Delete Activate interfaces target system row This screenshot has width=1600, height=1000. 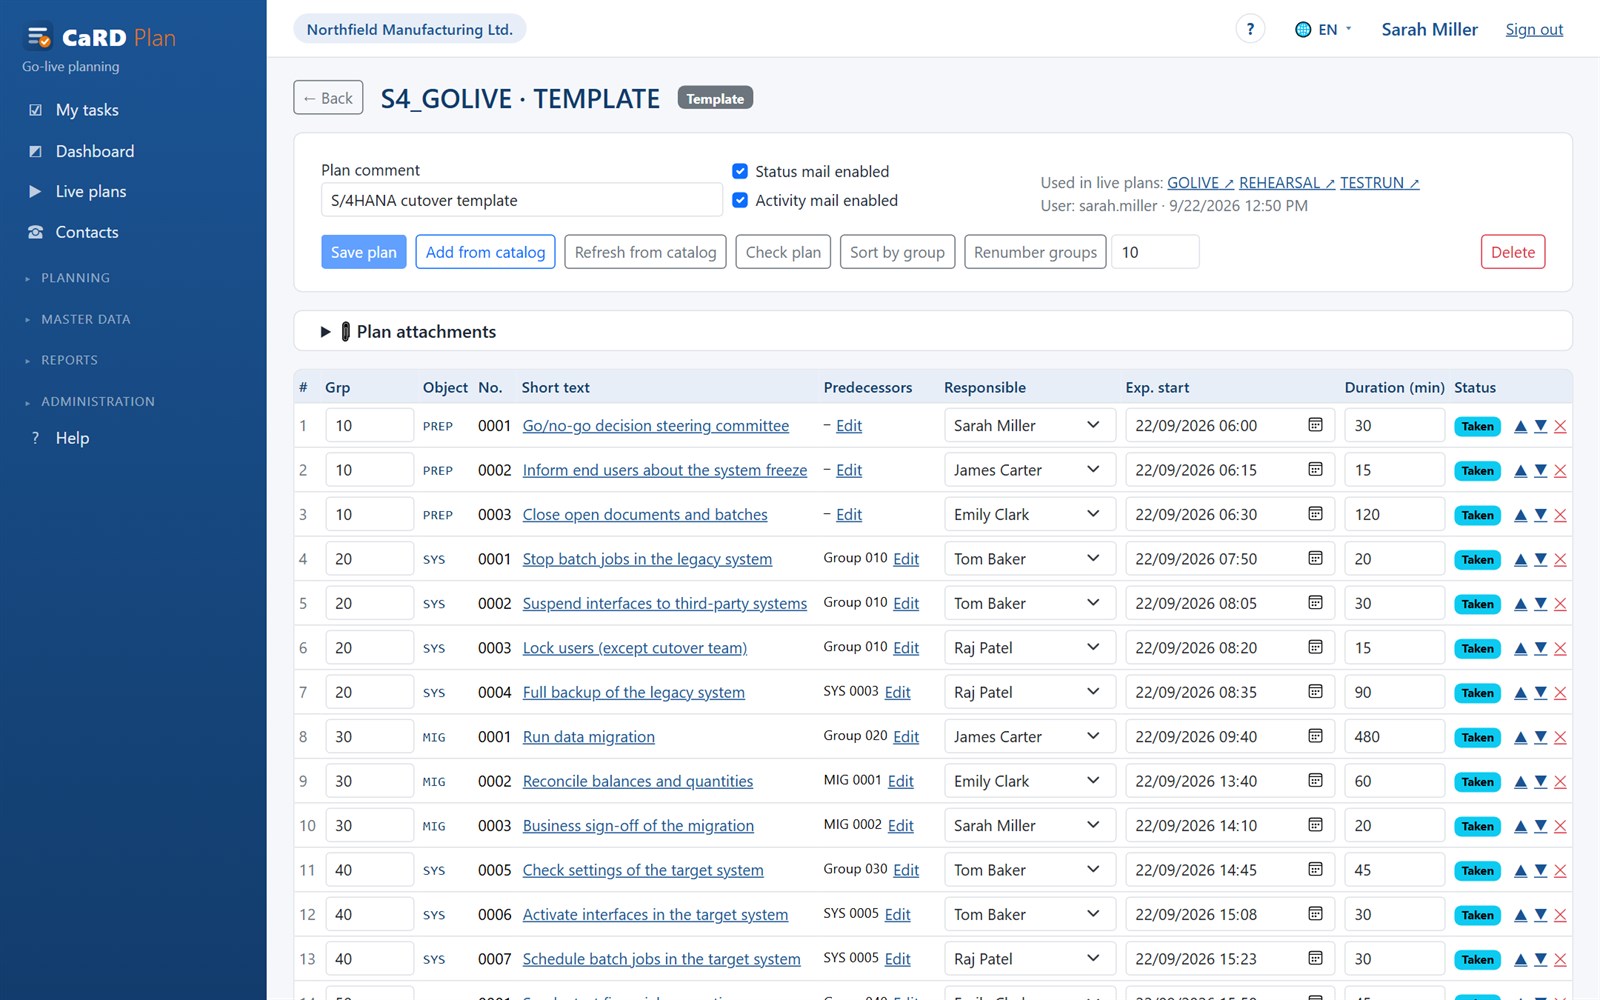(x=1560, y=915)
